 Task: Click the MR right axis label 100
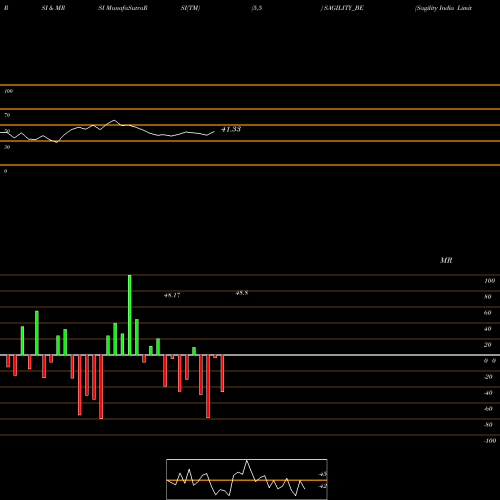click(x=489, y=281)
